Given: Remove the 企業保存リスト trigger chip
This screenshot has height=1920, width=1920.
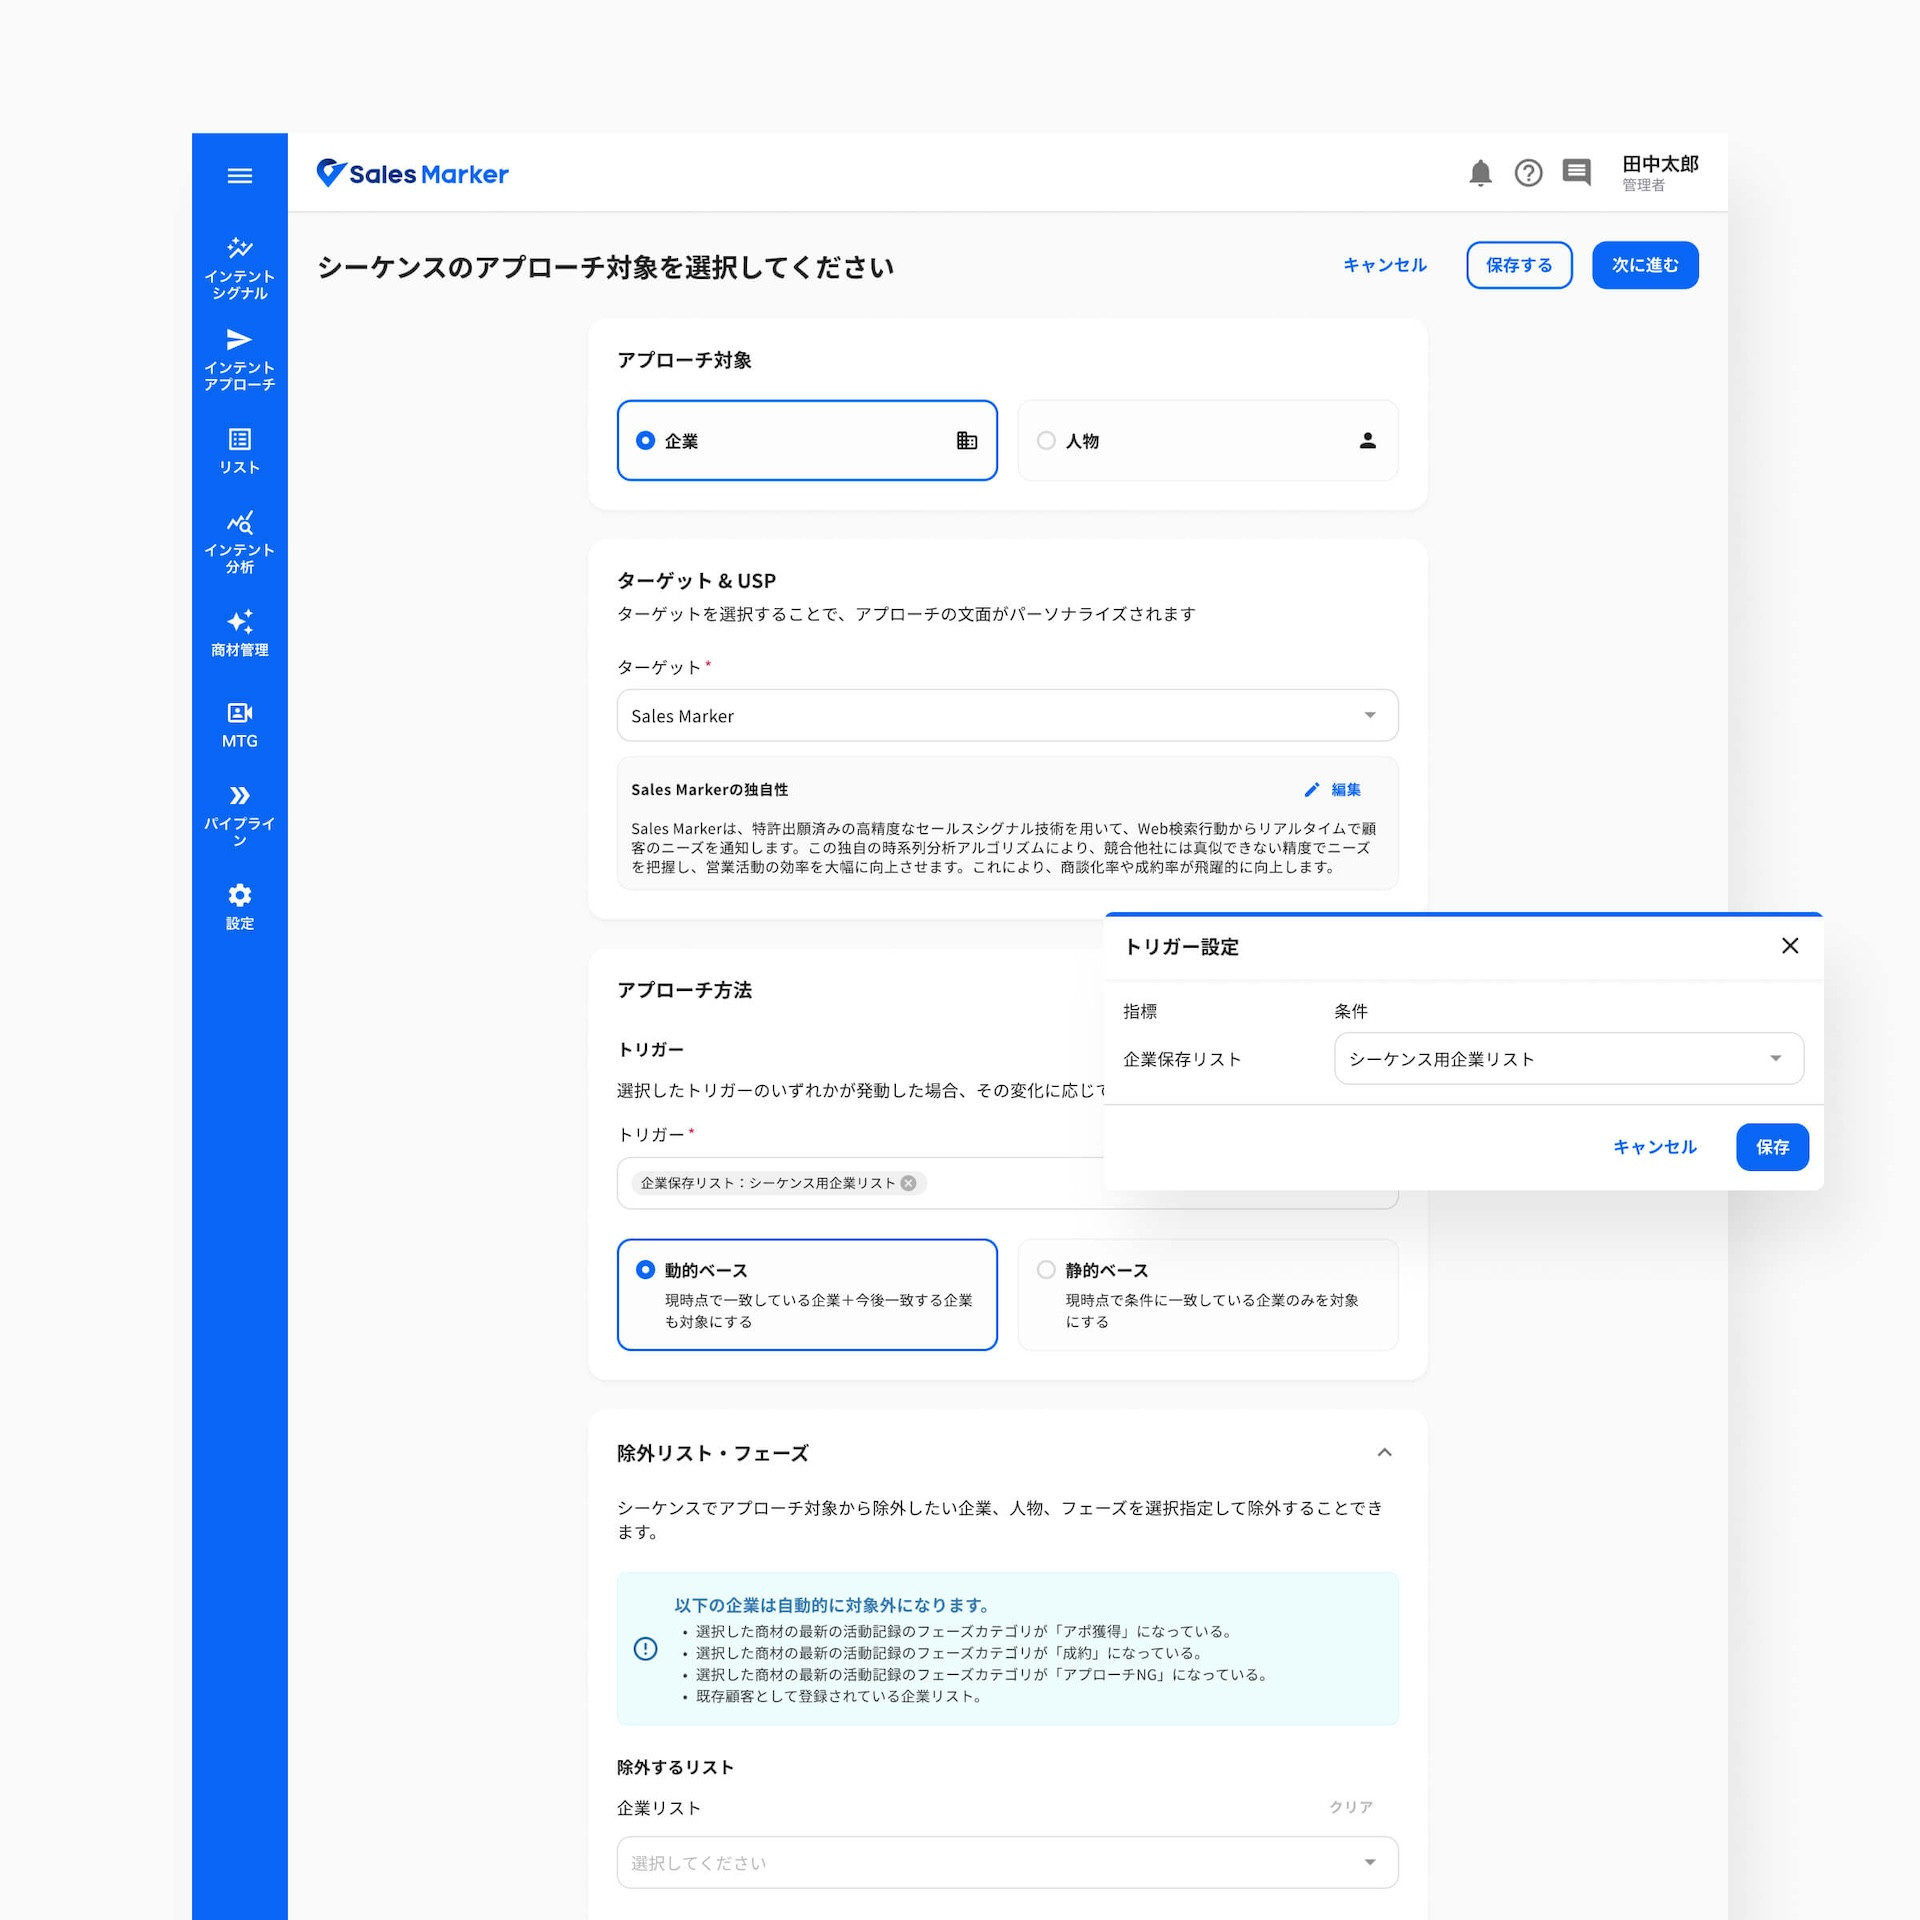Looking at the screenshot, I should pos(908,1183).
